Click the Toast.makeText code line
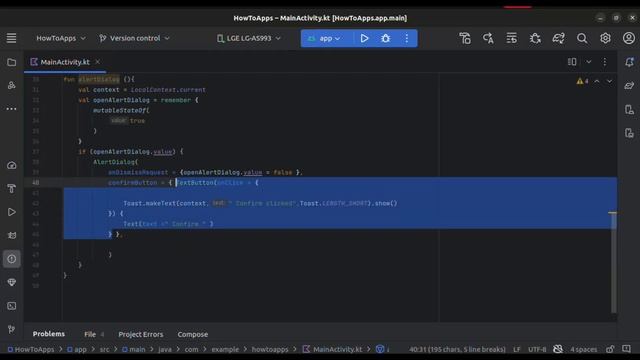This screenshot has height=360, width=640. pyautogui.click(x=260, y=203)
